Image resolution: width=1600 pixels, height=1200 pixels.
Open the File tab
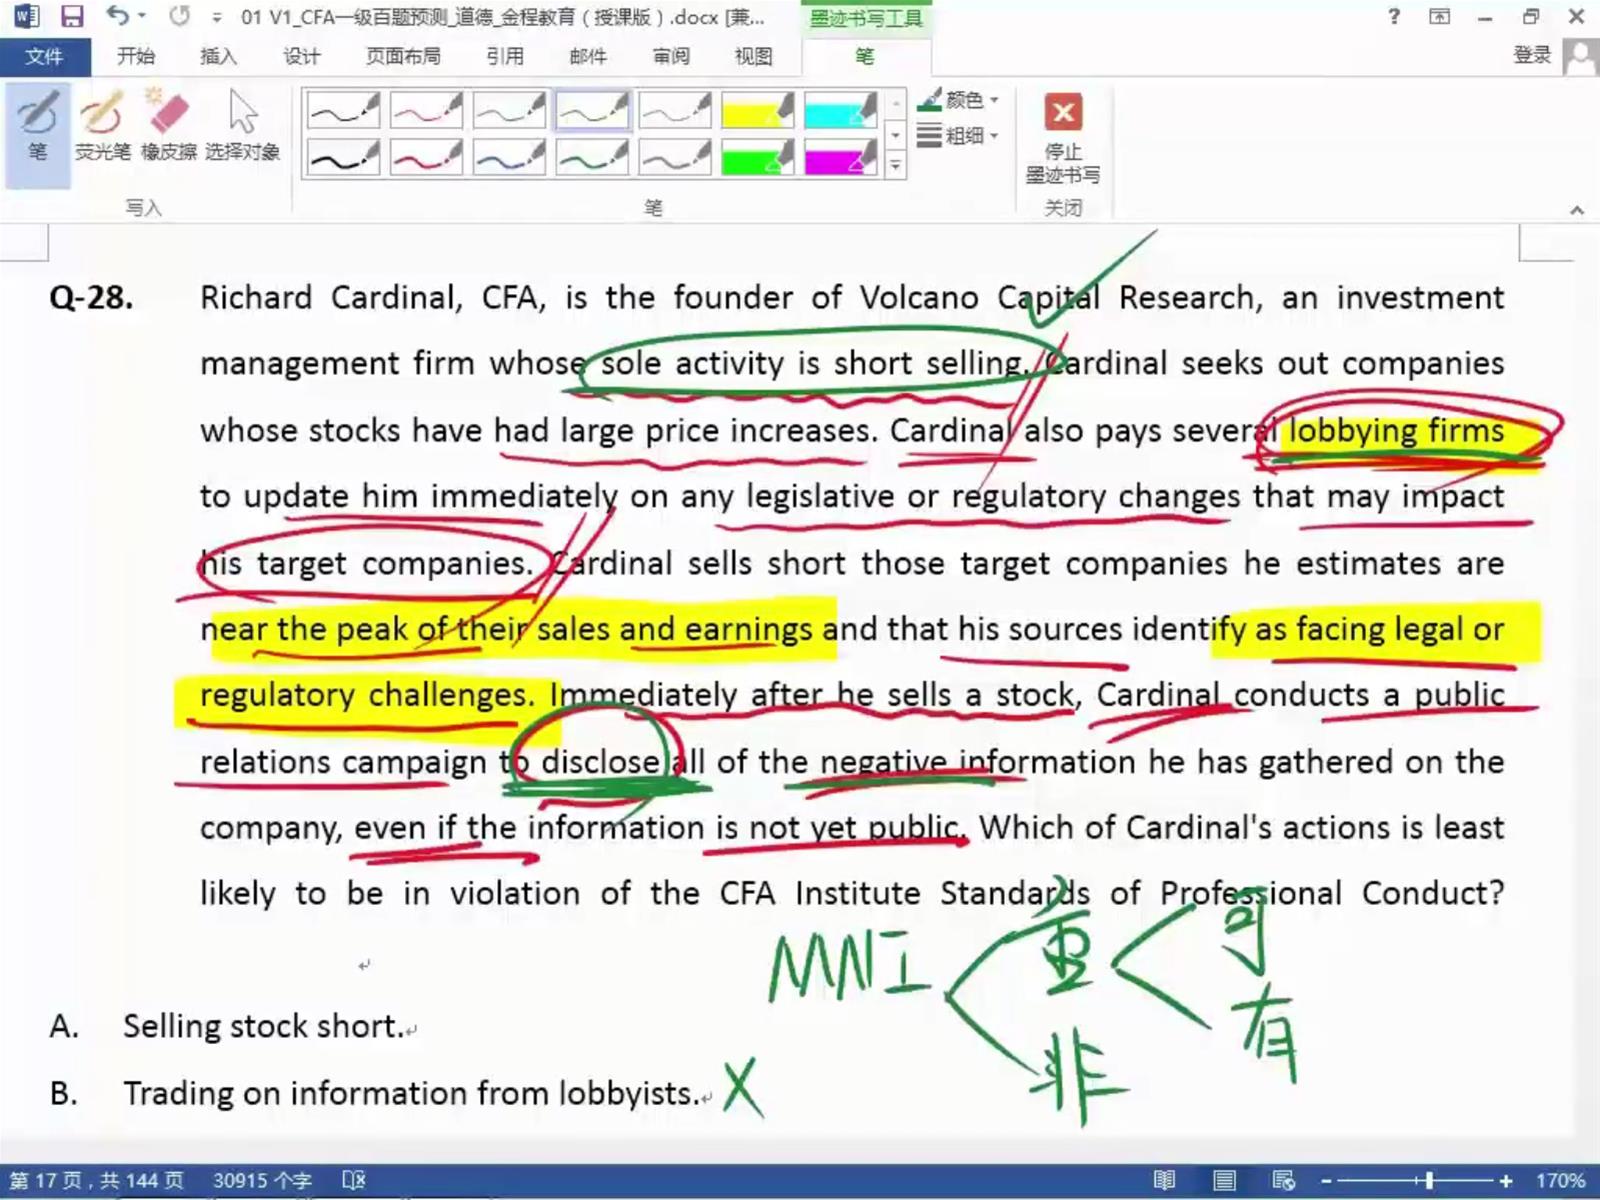click(44, 57)
